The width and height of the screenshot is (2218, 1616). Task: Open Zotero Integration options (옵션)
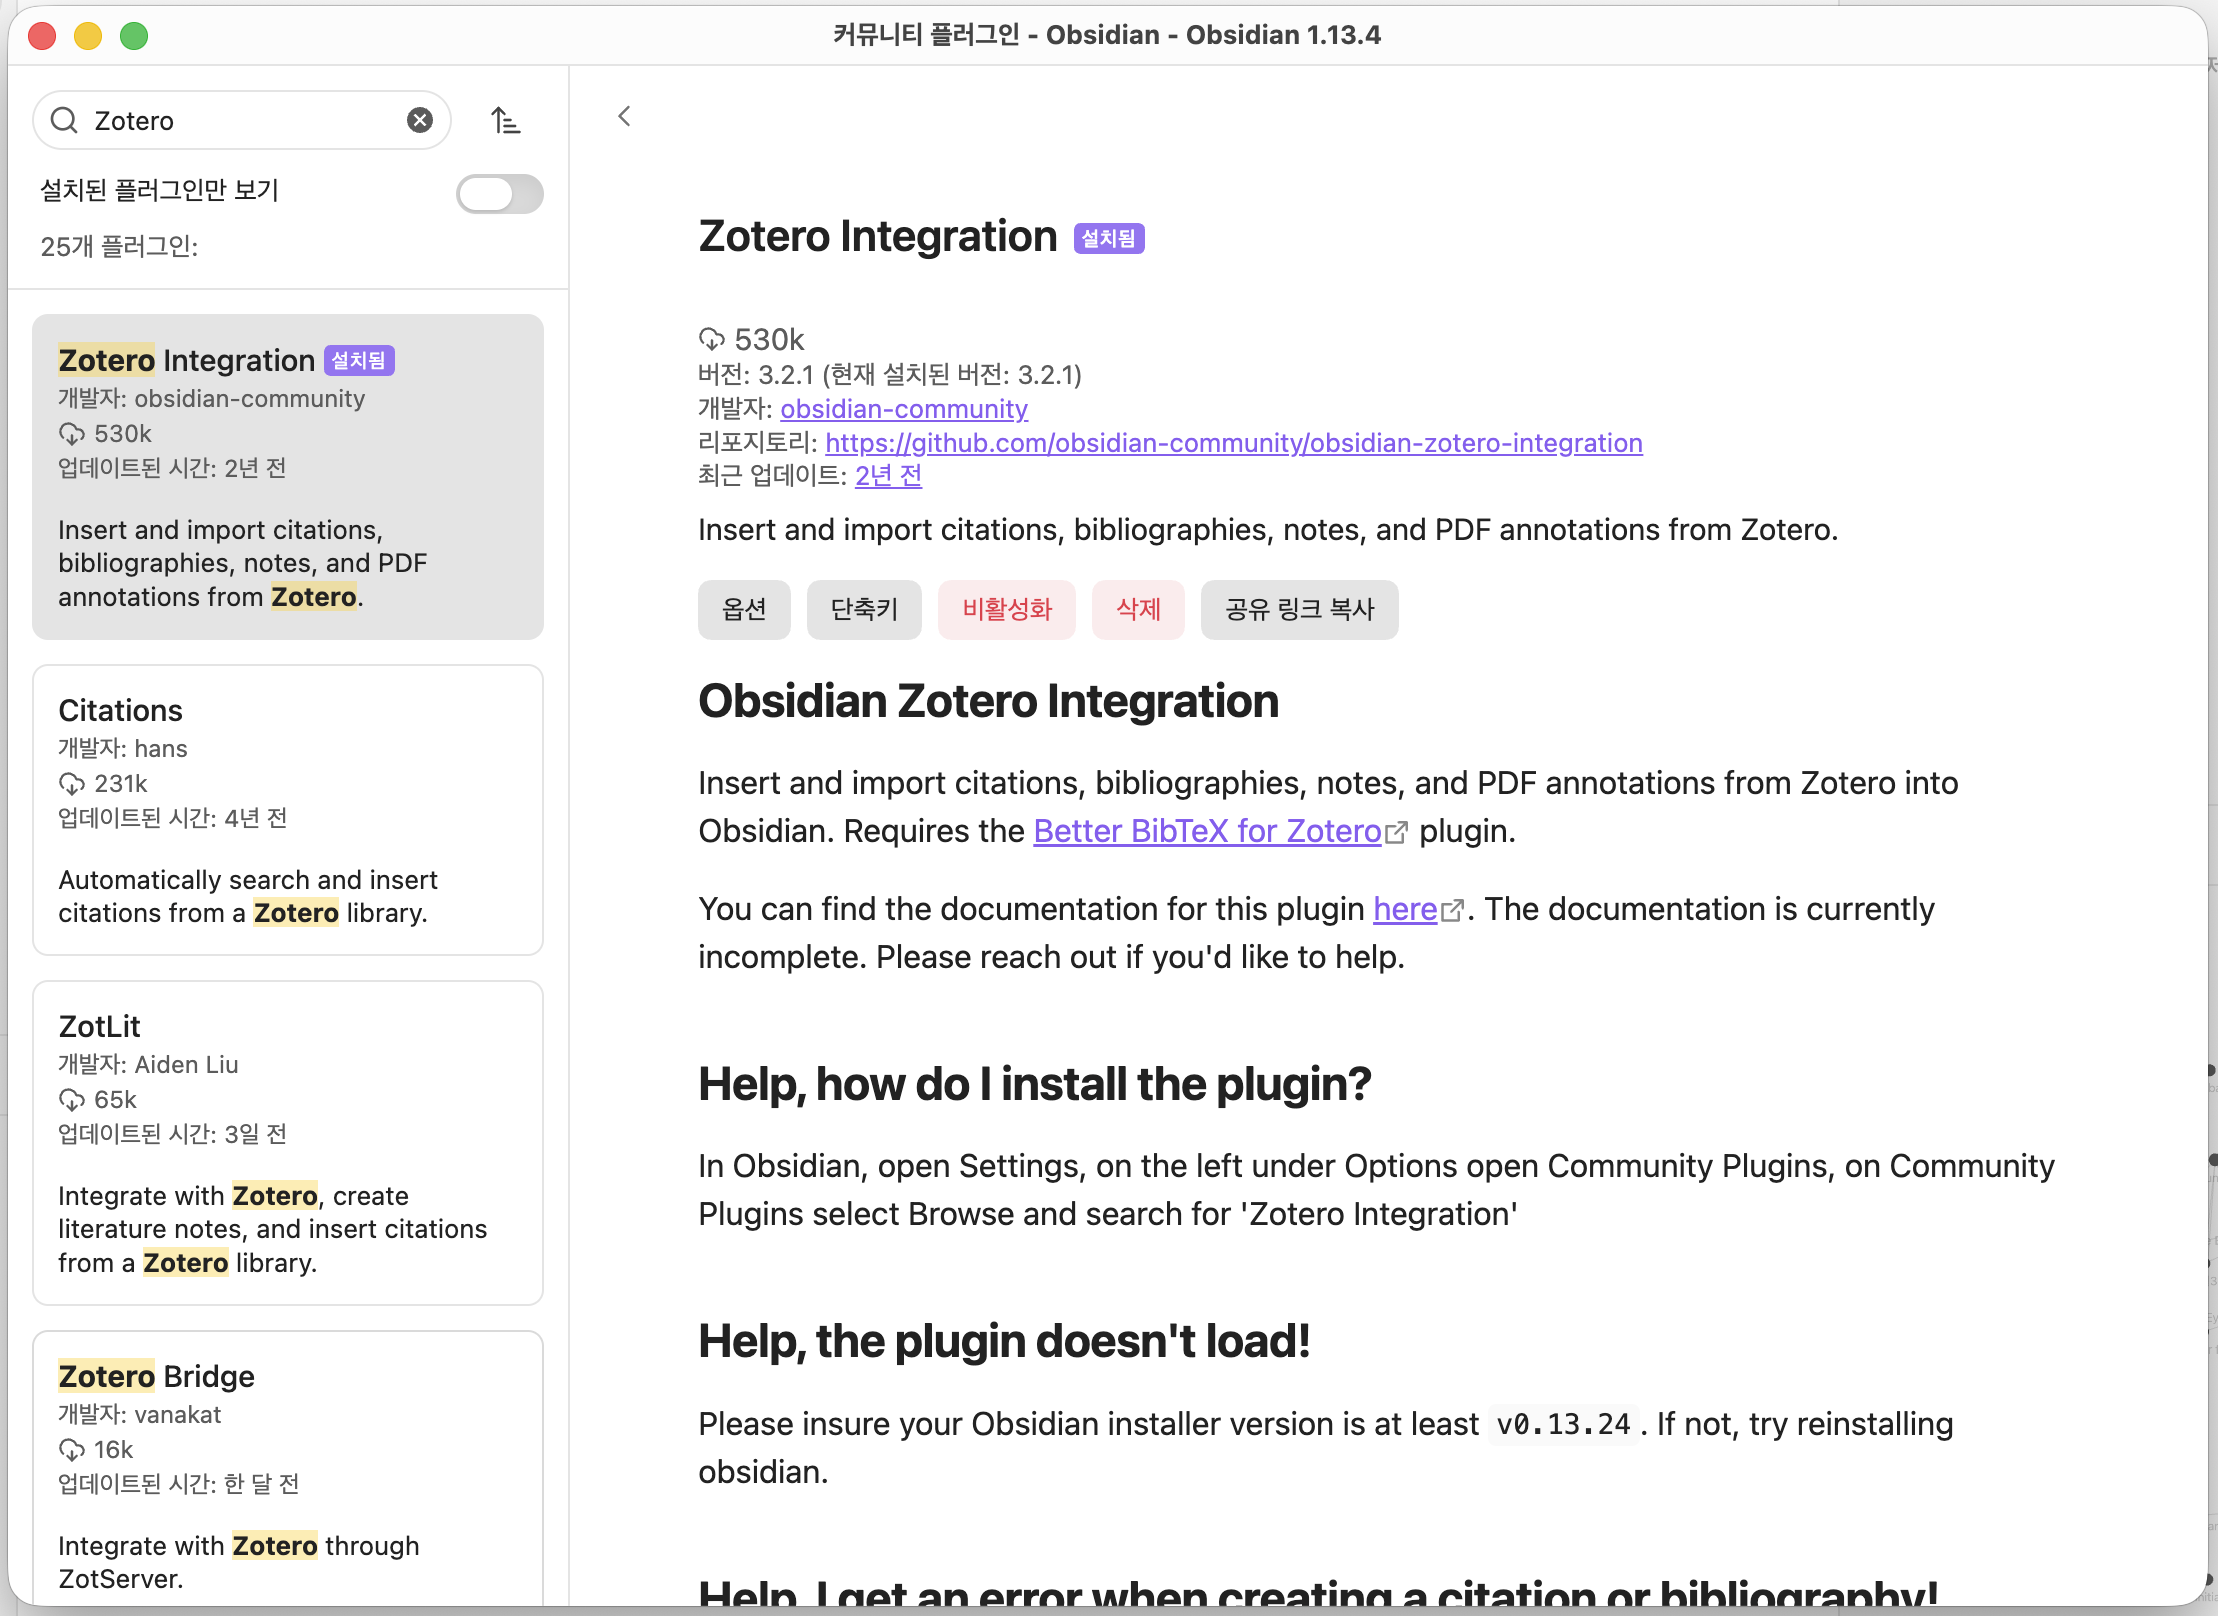[x=744, y=609]
